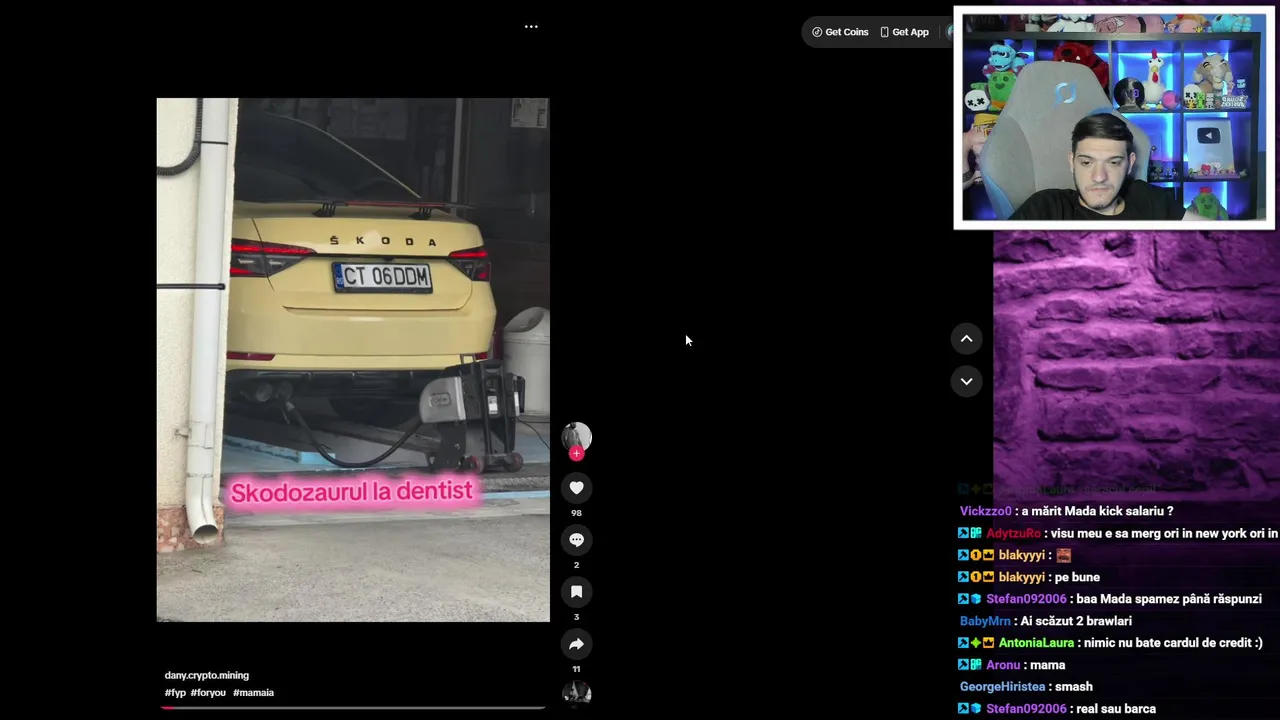Go to next video with down chevron
The width and height of the screenshot is (1280, 720).
pos(966,381)
